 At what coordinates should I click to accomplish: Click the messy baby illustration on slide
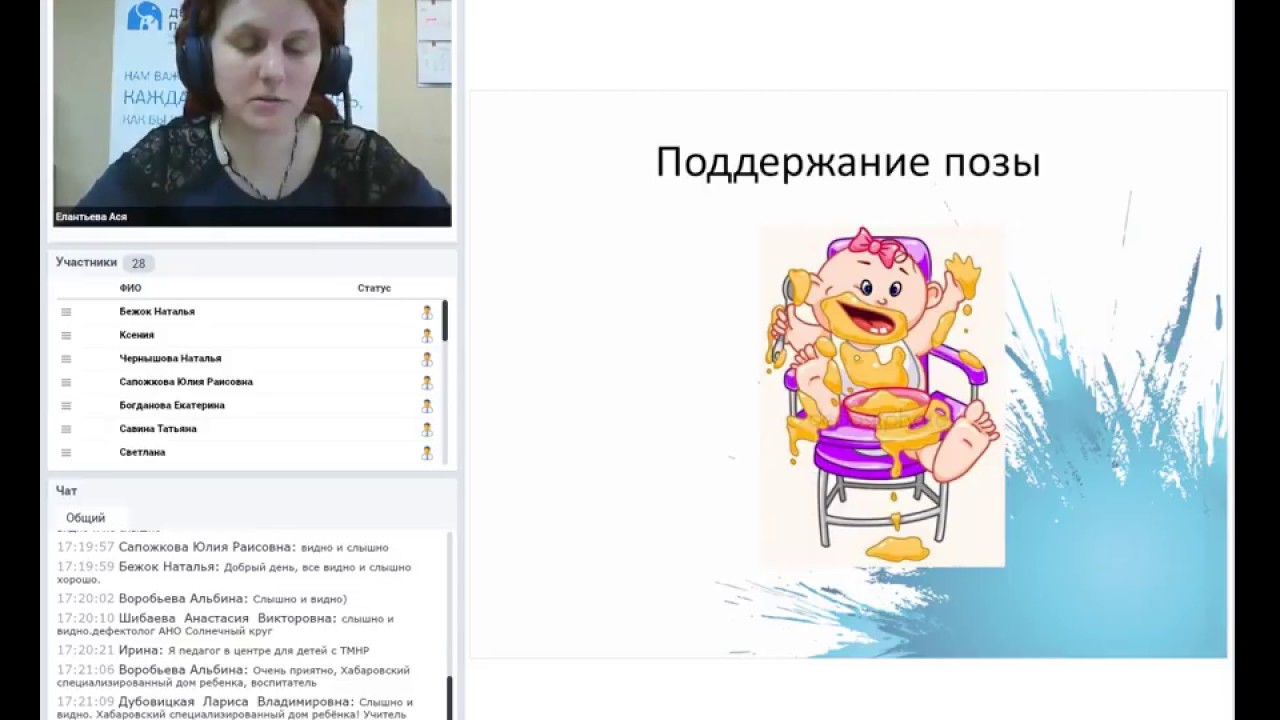[x=881, y=397]
